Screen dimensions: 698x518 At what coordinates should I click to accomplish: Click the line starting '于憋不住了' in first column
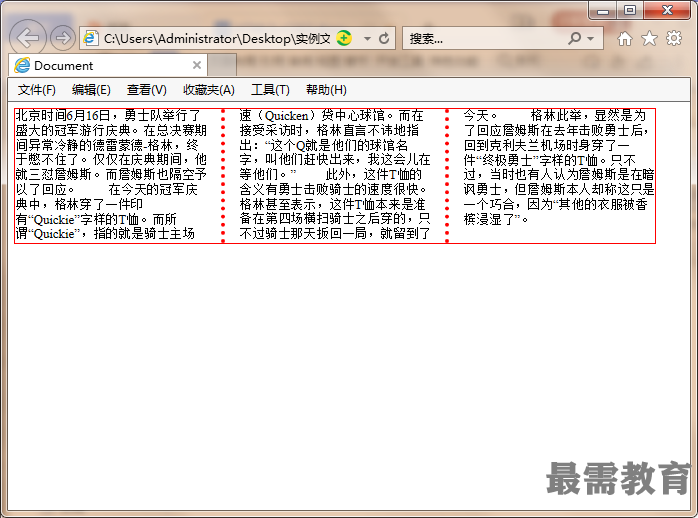(x=111, y=160)
